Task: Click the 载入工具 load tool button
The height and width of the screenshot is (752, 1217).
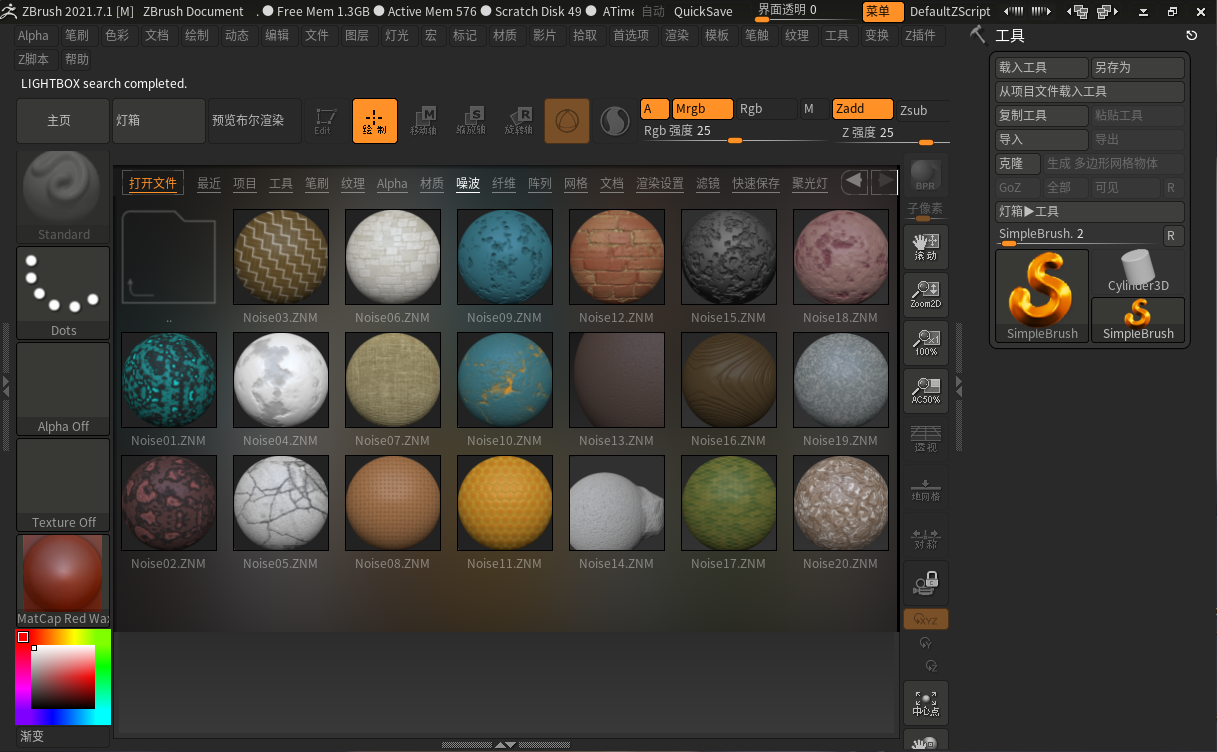Action: [x=1041, y=68]
